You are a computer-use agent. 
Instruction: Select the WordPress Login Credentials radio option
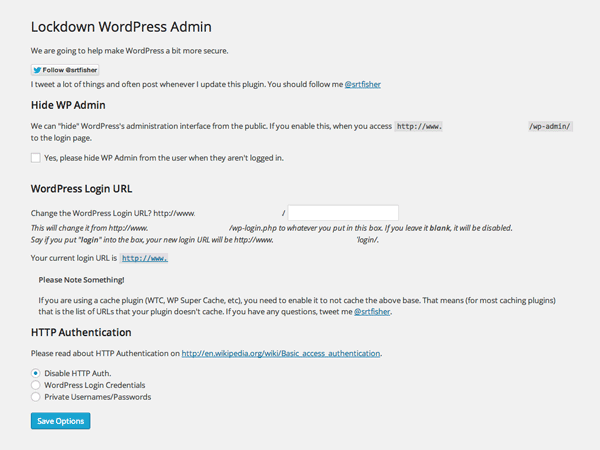click(x=36, y=385)
